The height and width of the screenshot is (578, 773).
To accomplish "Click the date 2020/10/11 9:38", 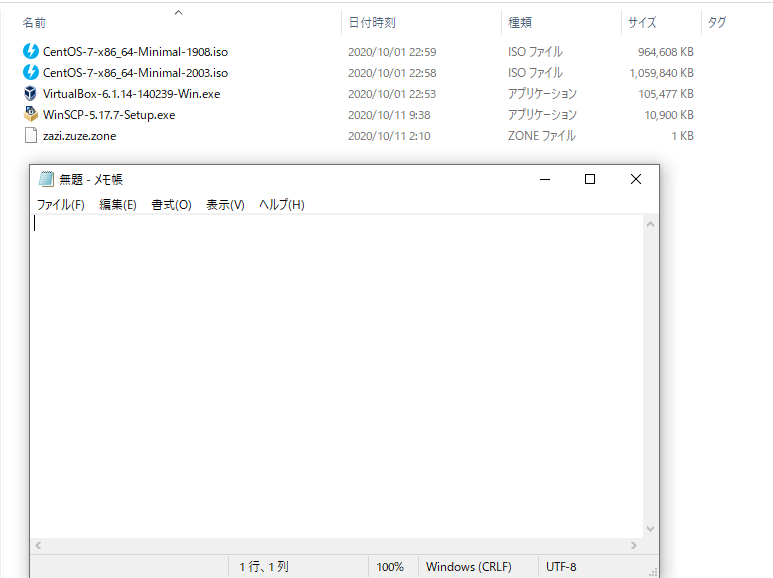I will pos(389,115).
